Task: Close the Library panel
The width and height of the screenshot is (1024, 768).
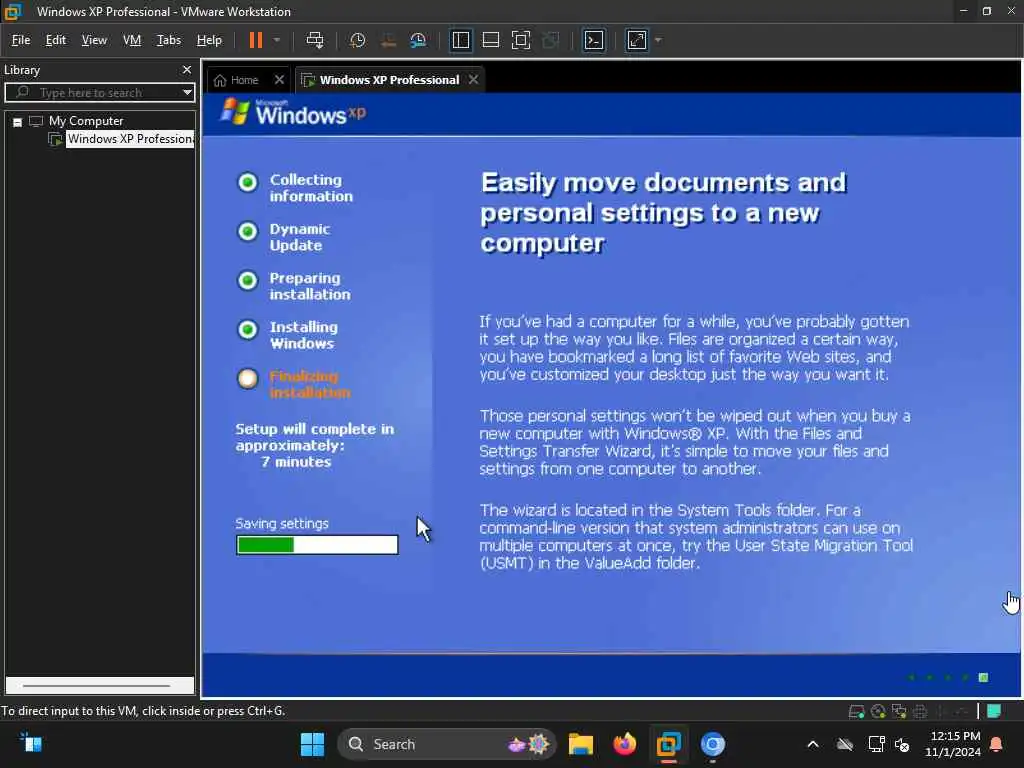Action: point(187,69)
